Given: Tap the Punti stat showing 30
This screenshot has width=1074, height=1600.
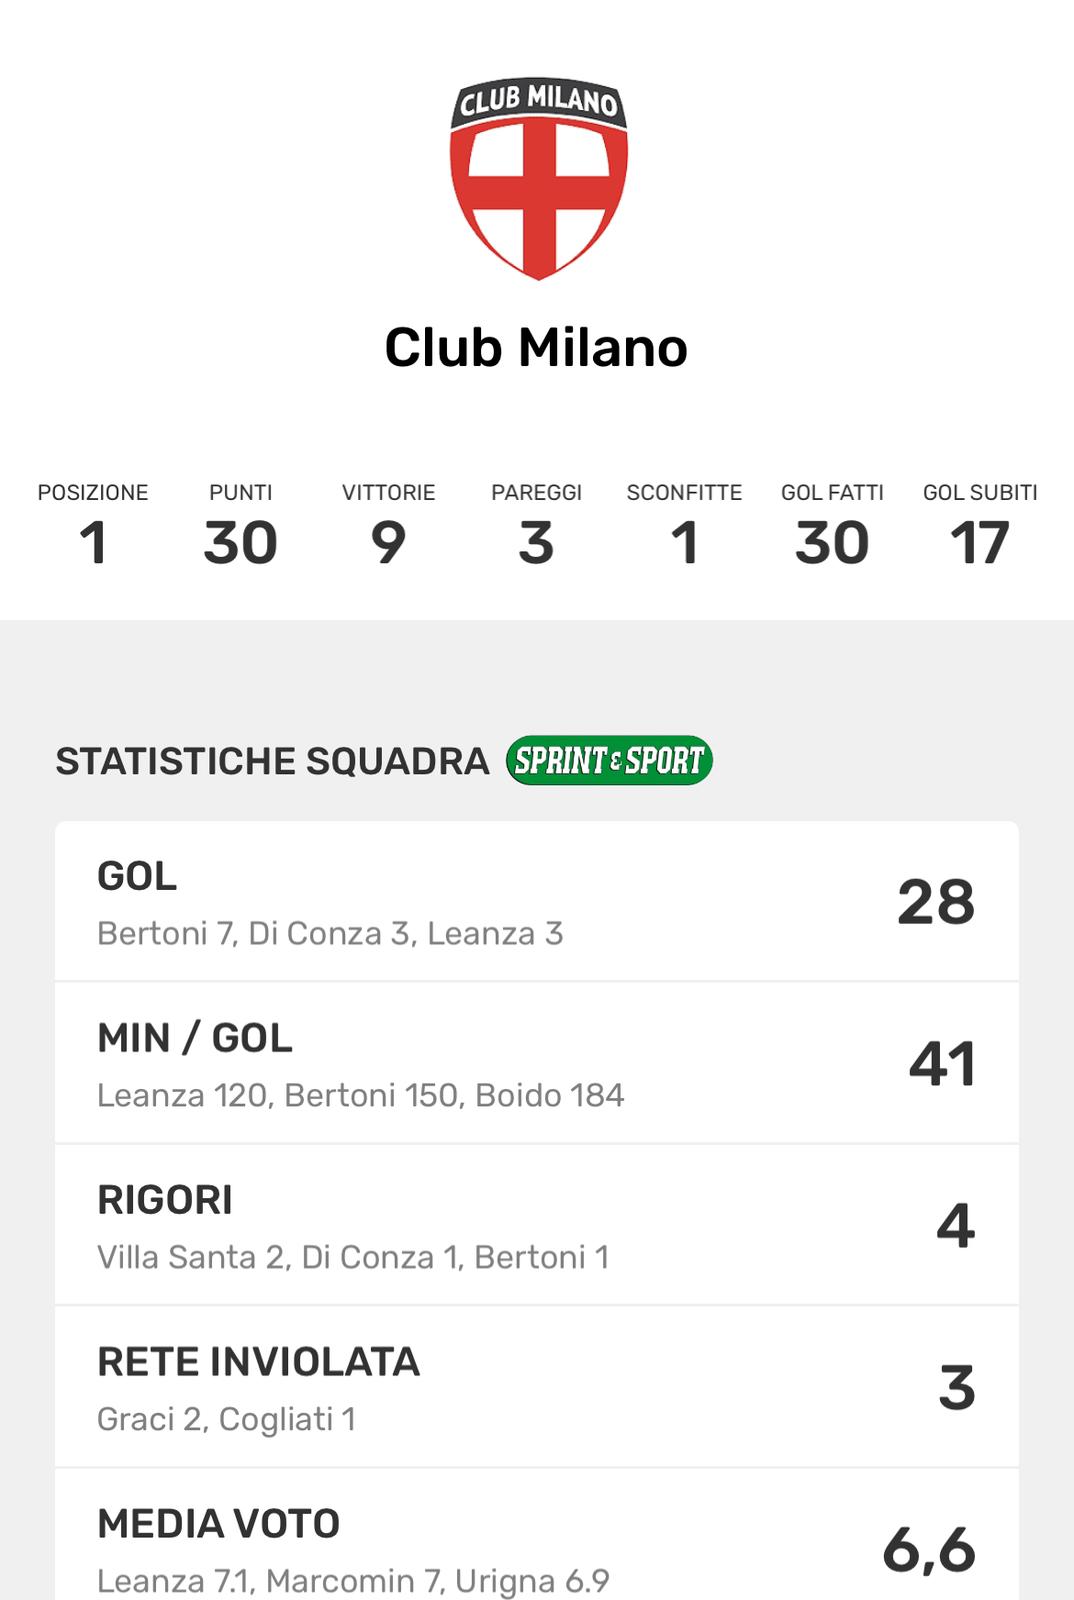Looking at the screenshot, I should point(240,526).
